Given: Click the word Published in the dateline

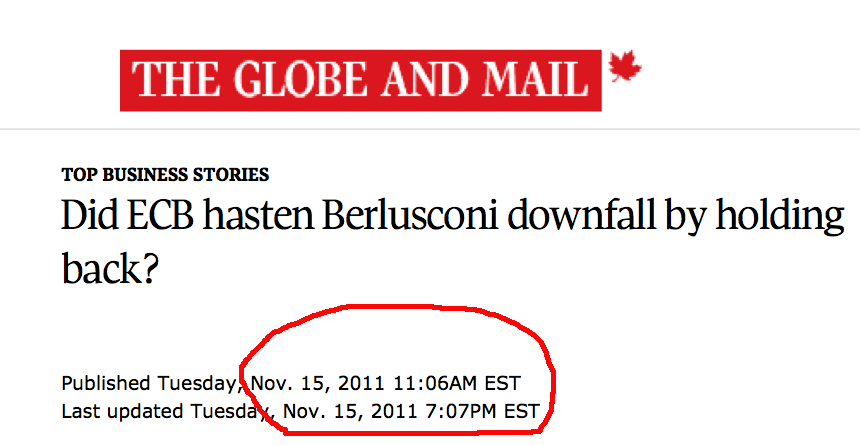Looking at the screenshot, I should (x=106, y=383).
